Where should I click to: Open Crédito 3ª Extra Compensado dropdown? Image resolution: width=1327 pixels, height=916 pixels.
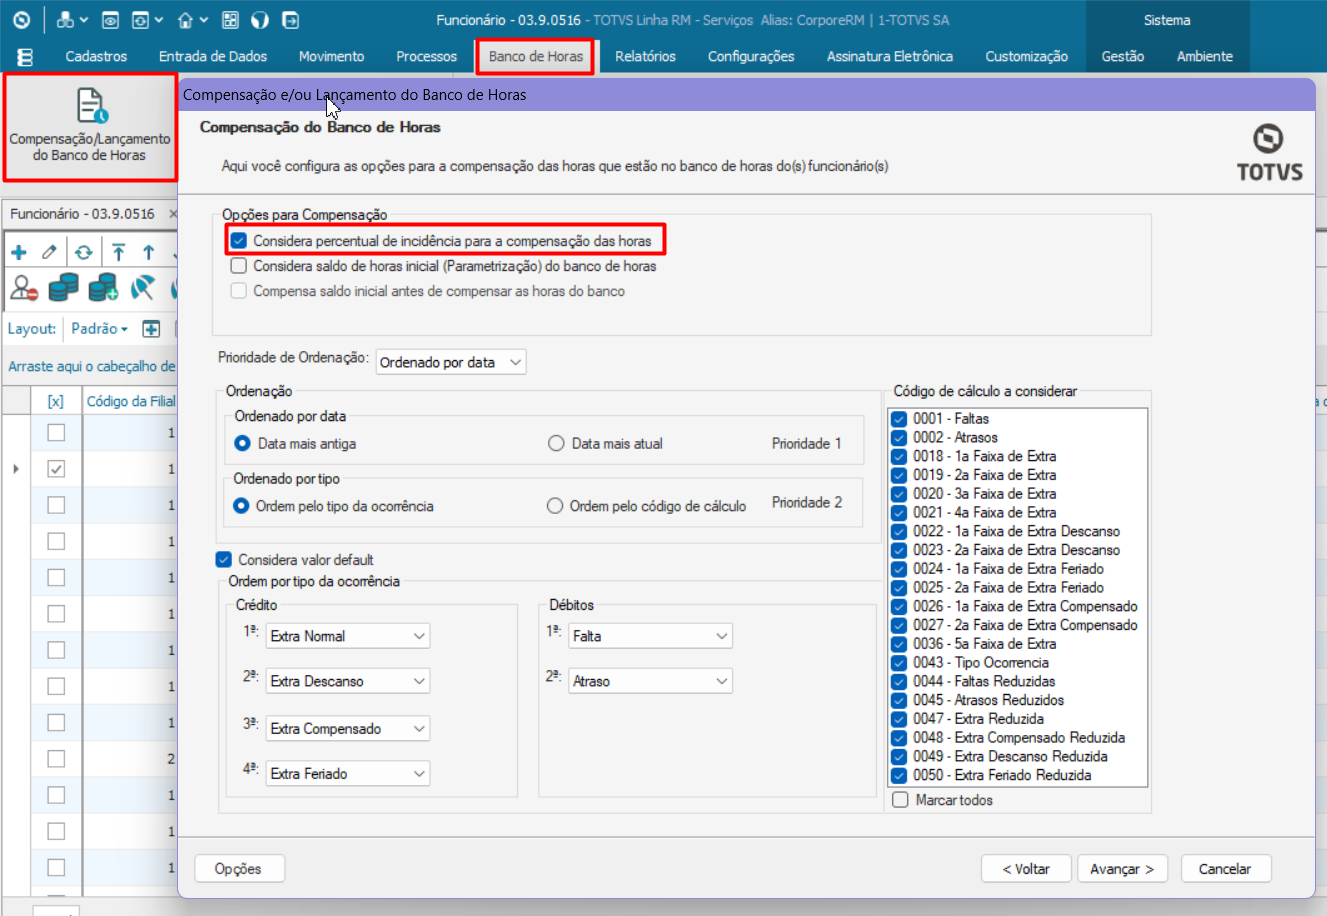click(348, 729)
